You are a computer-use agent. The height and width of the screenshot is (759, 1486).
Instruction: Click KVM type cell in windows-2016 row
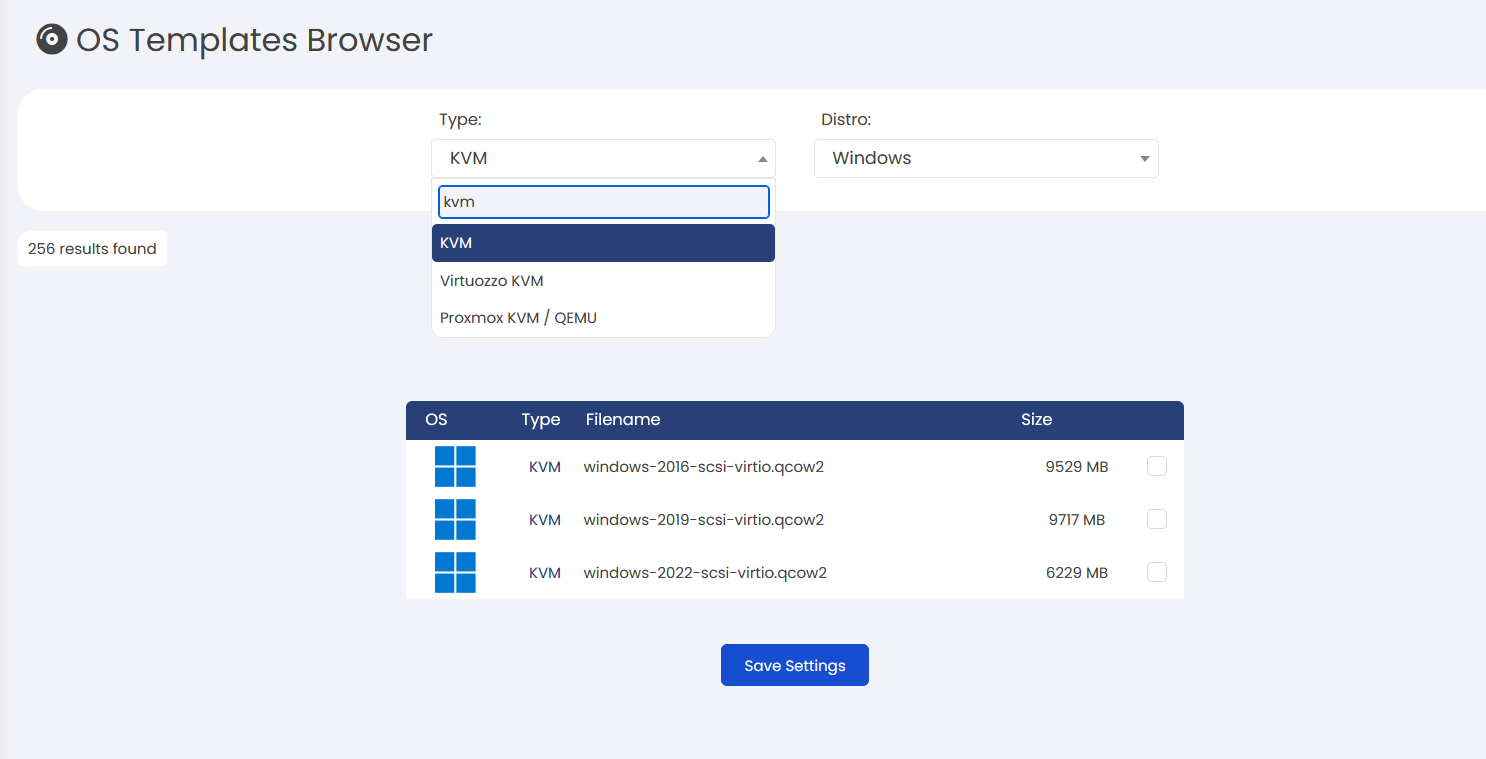tap(545, 467)
